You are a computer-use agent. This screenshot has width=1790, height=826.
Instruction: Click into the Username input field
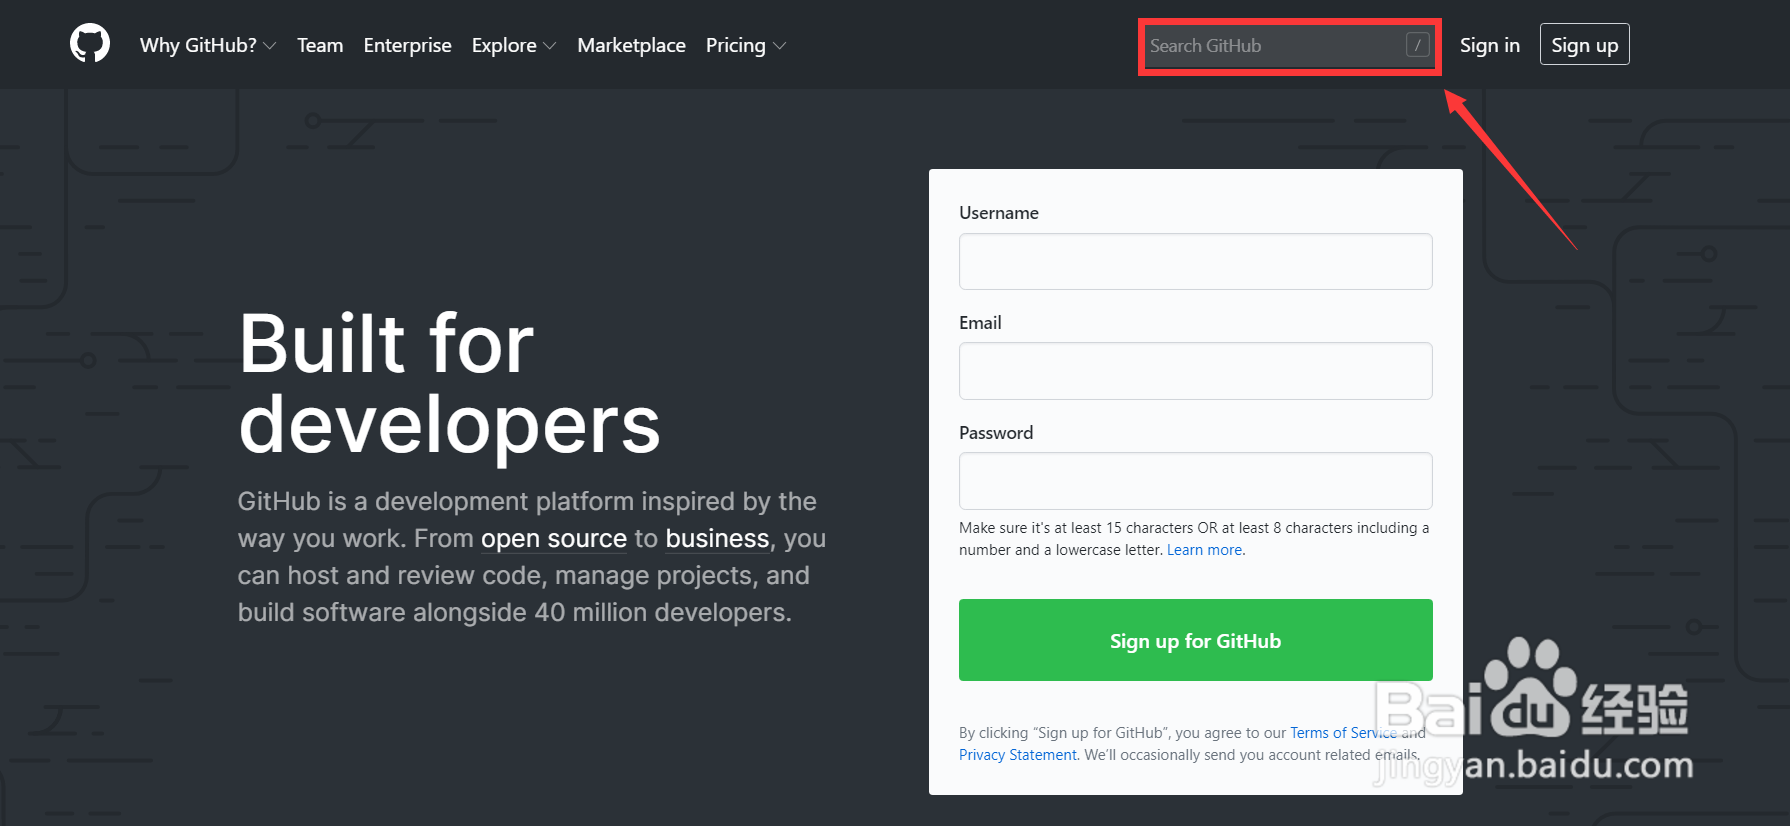click(1196, 261)
